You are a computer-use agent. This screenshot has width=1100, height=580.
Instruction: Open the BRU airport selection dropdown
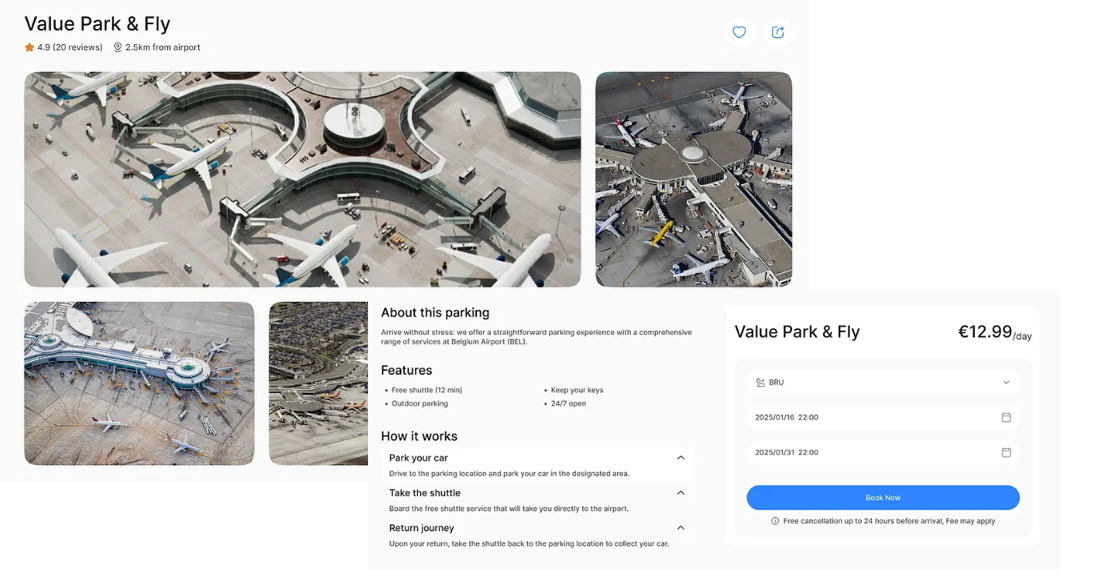point(1006,382)
